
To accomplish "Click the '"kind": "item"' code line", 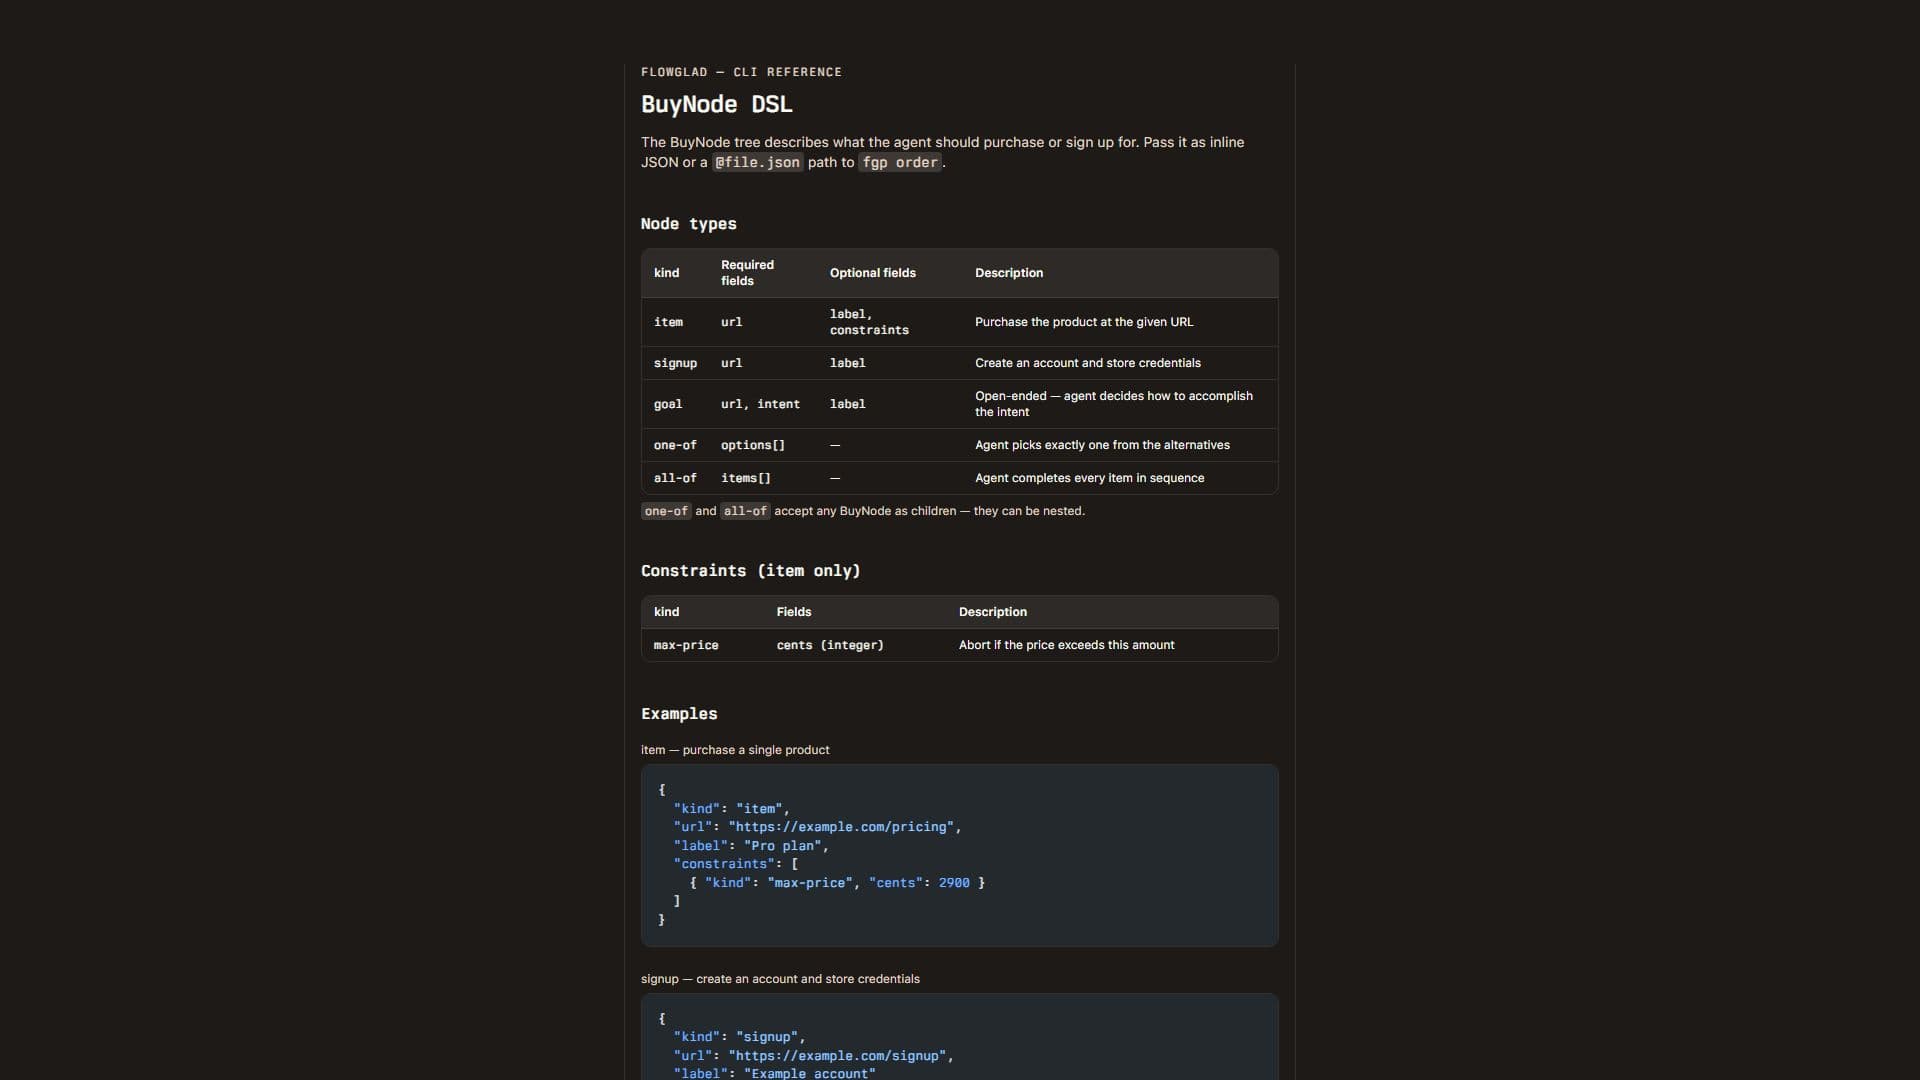I will [731, 809].
